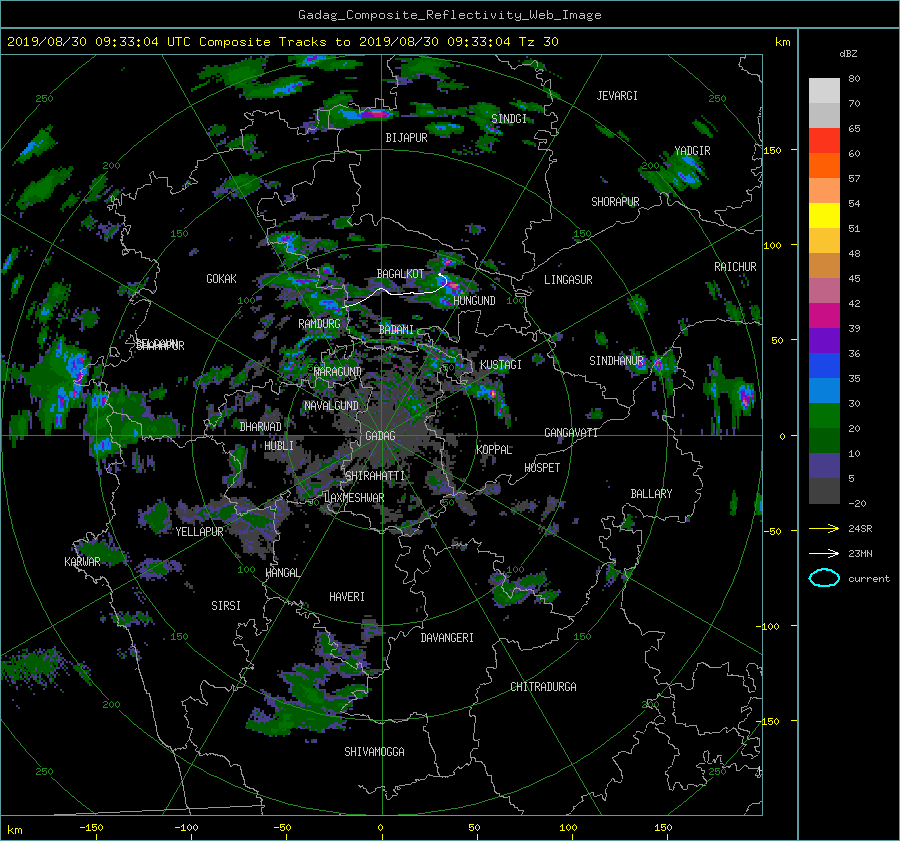This screenshot has height=841, width=900.
Task: Click the GOKAK city label
Action: 222,279
